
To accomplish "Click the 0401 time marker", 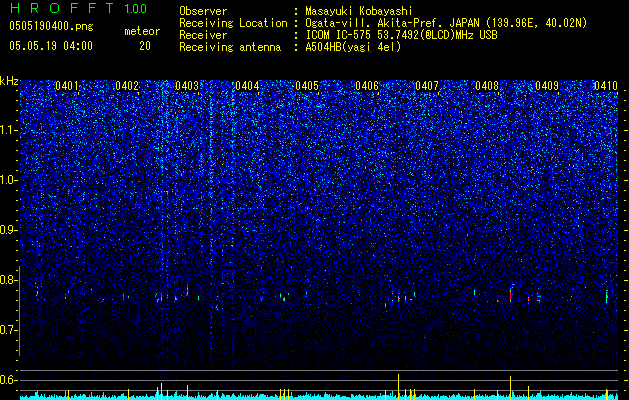I will (67, 85).
